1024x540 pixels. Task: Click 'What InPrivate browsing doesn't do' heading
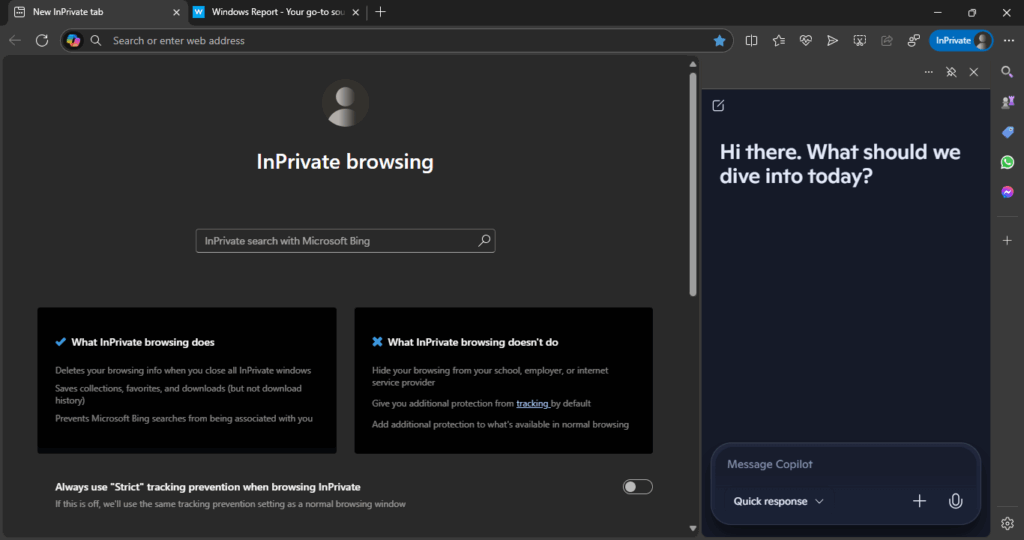pyautogui.click(x=473, y=342)
